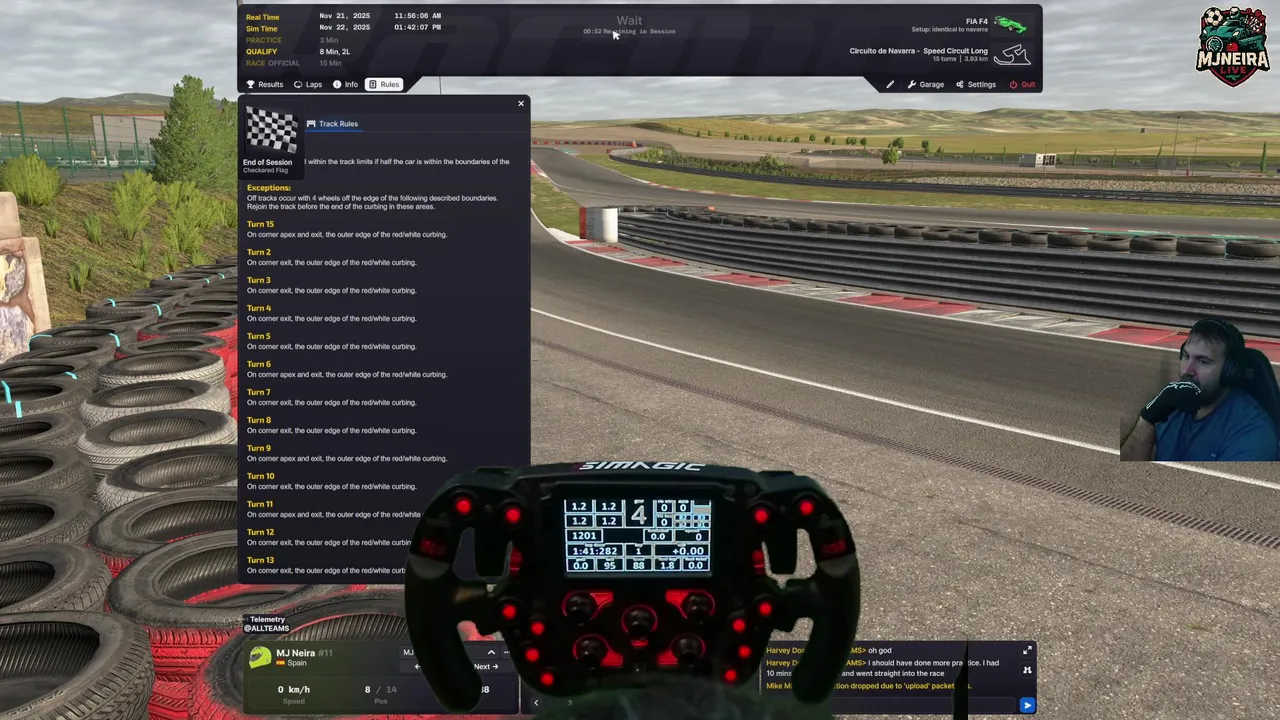Image resolution: width=1280 pixels, height=720 pixels.
Task: Click the trophy icon beside Results
Action: [251, 84]
